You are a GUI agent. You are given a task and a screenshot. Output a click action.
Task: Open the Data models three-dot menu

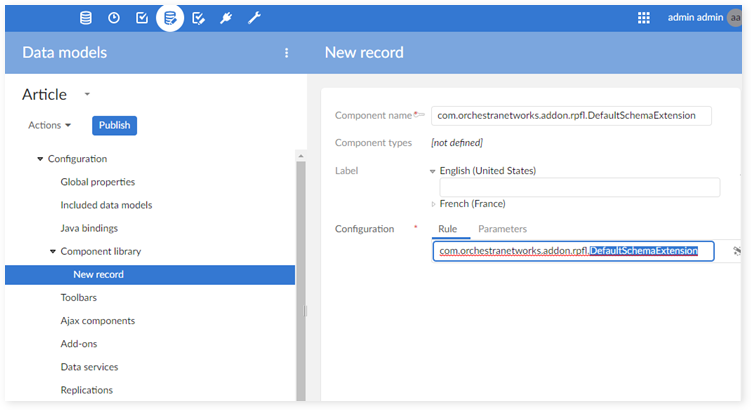pyautogui.click(x=287, y=53)
